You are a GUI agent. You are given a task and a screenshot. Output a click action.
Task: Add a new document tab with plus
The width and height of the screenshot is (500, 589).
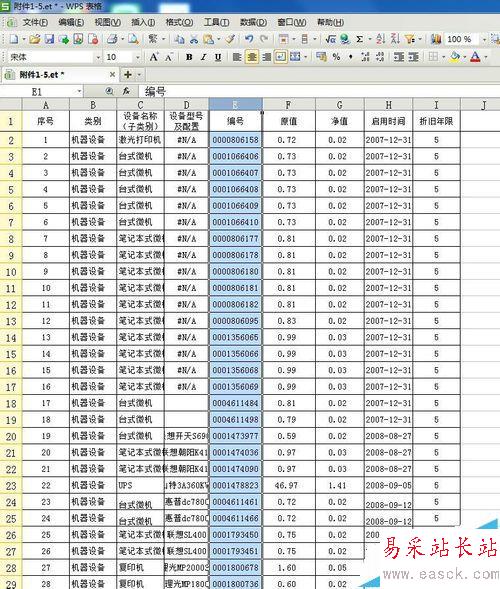pyautogui.click(x=128, y=75)
